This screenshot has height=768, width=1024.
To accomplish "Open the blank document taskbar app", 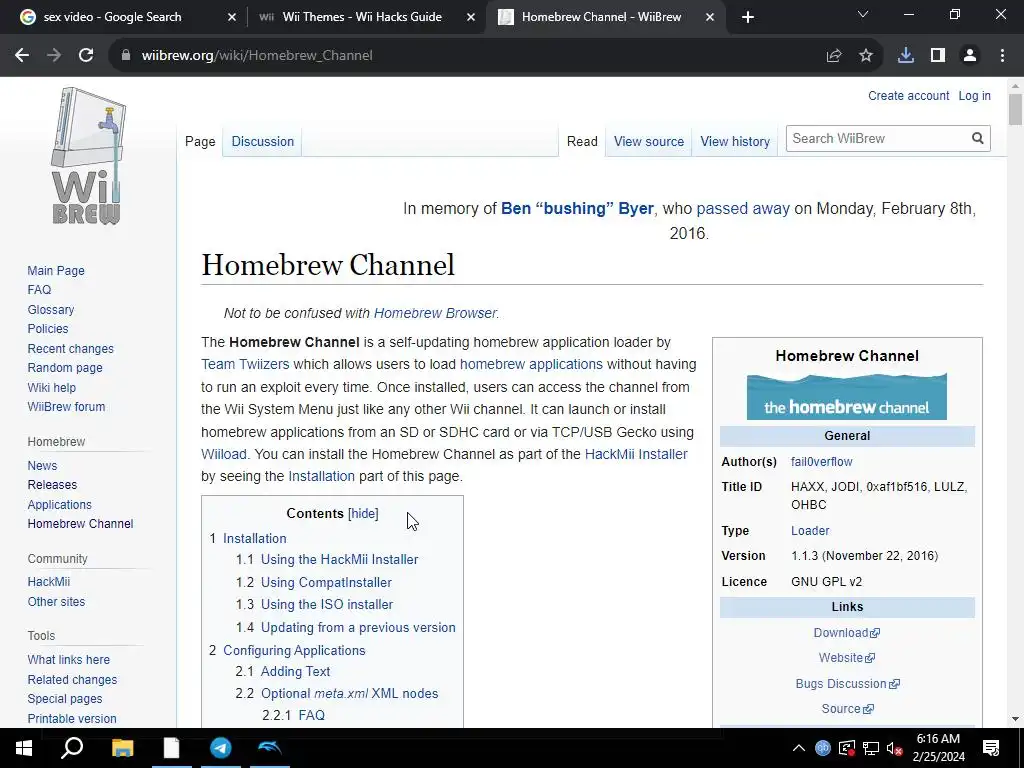I will [x=171, y=748].
